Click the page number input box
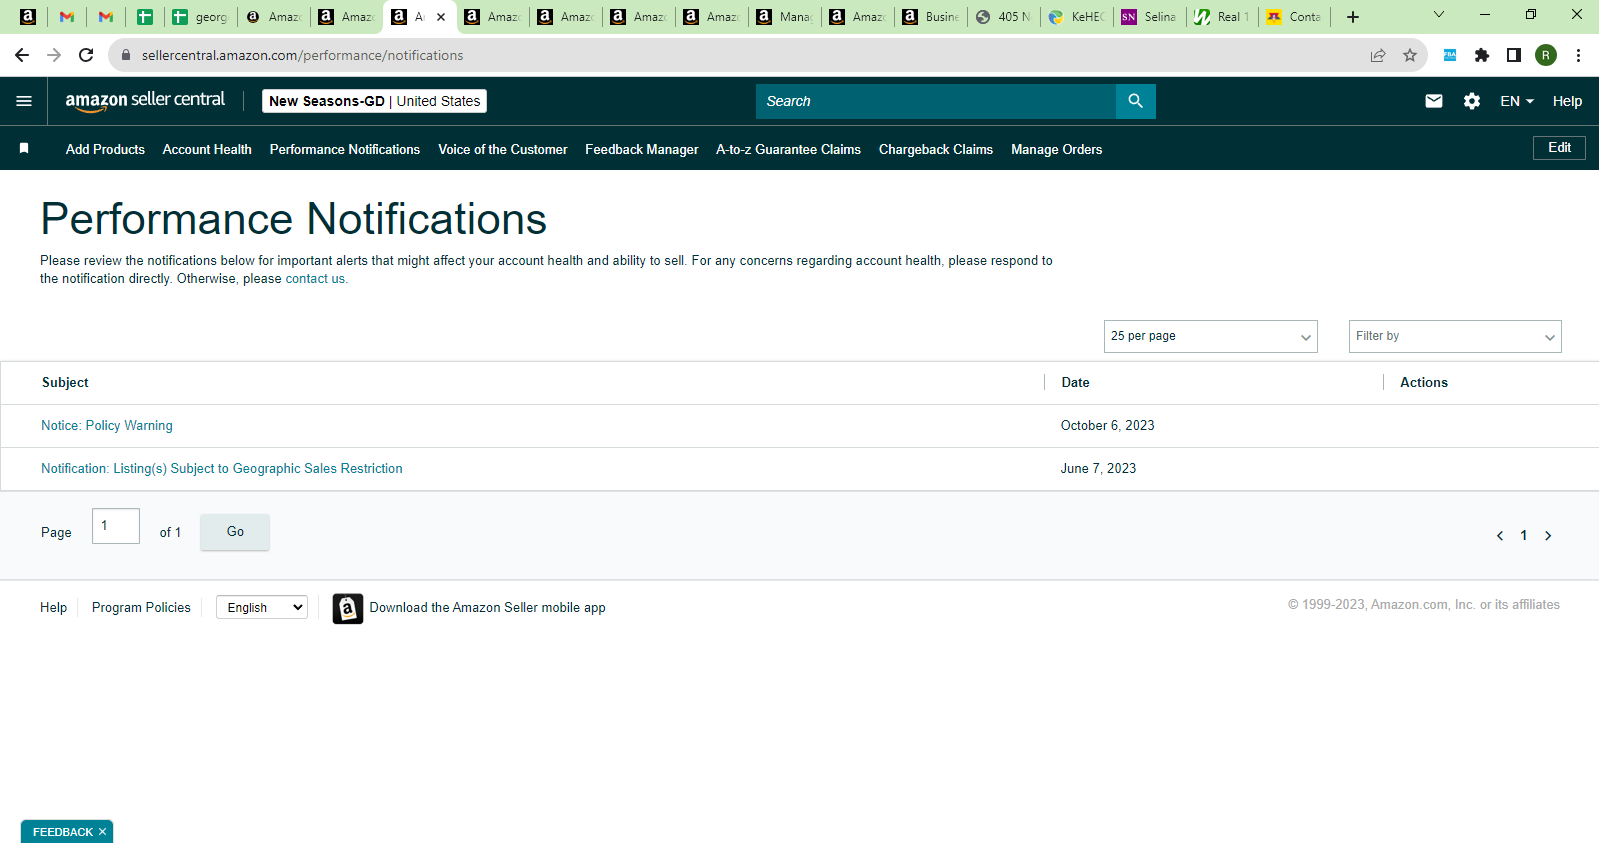 [x=116, y=526]
